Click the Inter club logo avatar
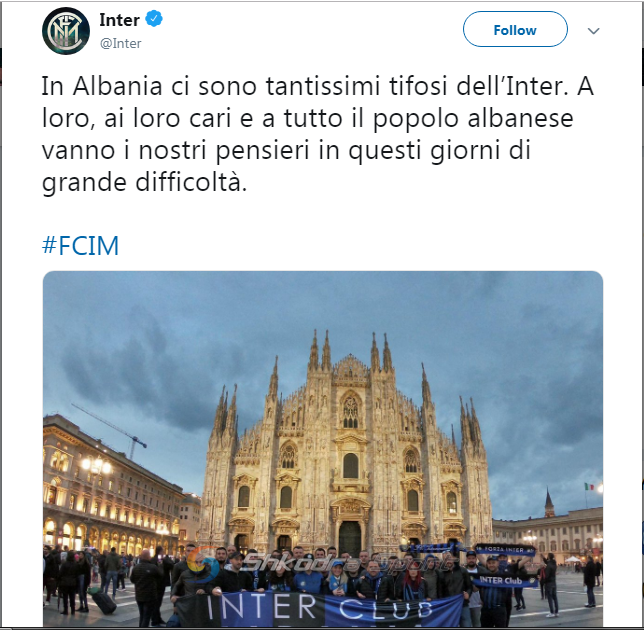 pyautogui.click(x=66, y=31)
